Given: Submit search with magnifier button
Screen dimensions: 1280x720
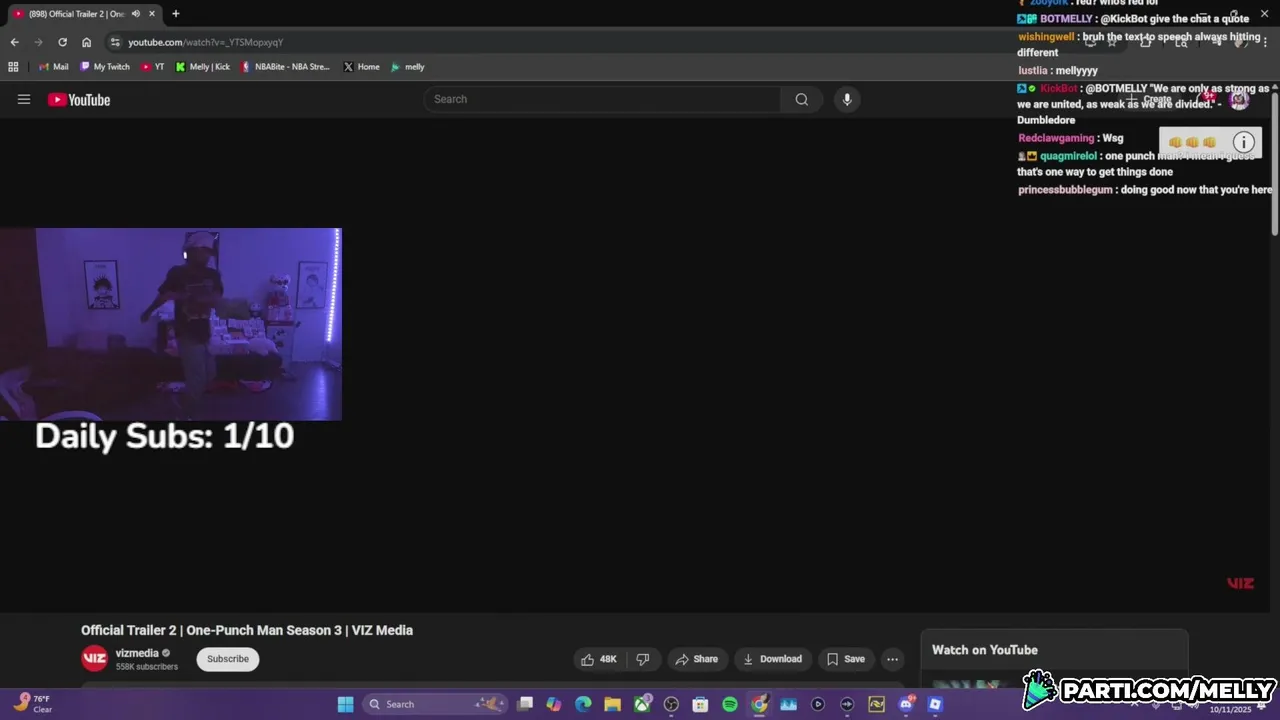Looking at the screenshot, I should [802, 99].
